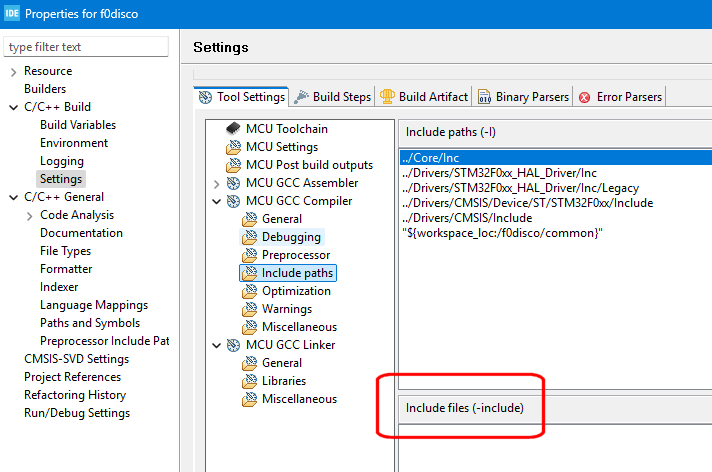
Task: Click the Error Parsers red icon
Action: [x=584, y=97]
